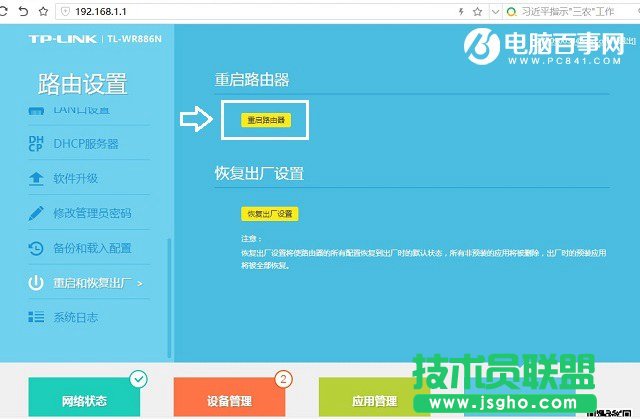Click the clock-restore icon for 备份和载入配置
Viewport: 640px width, 419px height.
tap(36, 248)
